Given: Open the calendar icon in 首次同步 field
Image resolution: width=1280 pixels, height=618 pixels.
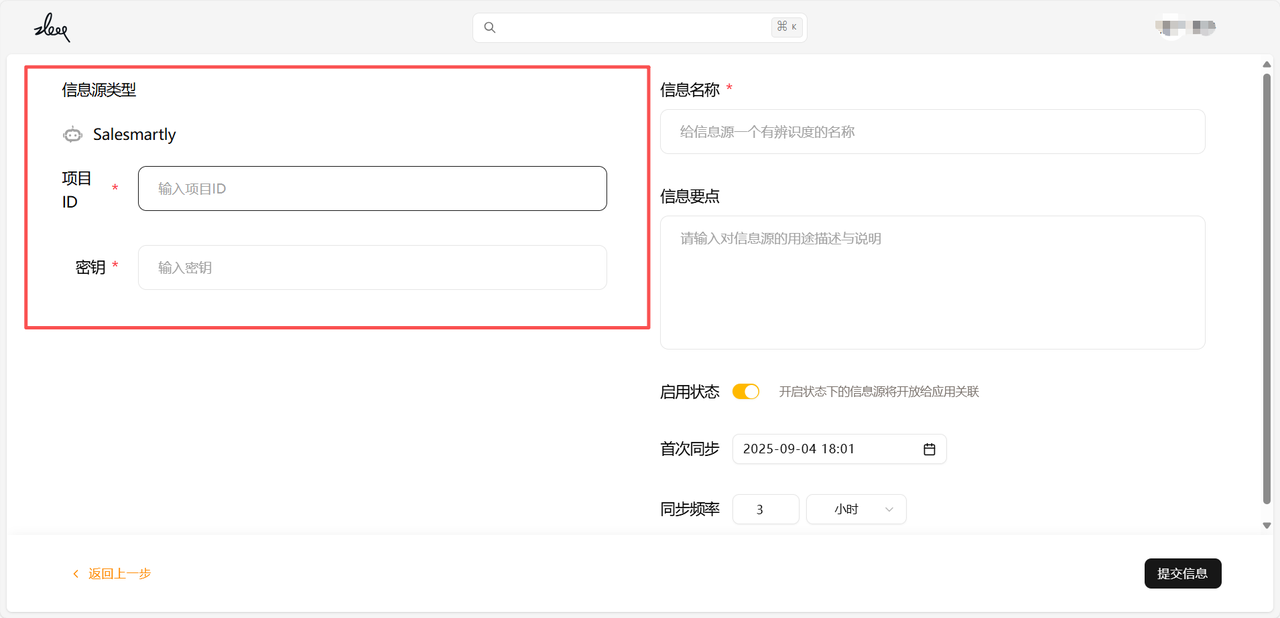Looking at the screenshot, I should (x=929, y=450).
